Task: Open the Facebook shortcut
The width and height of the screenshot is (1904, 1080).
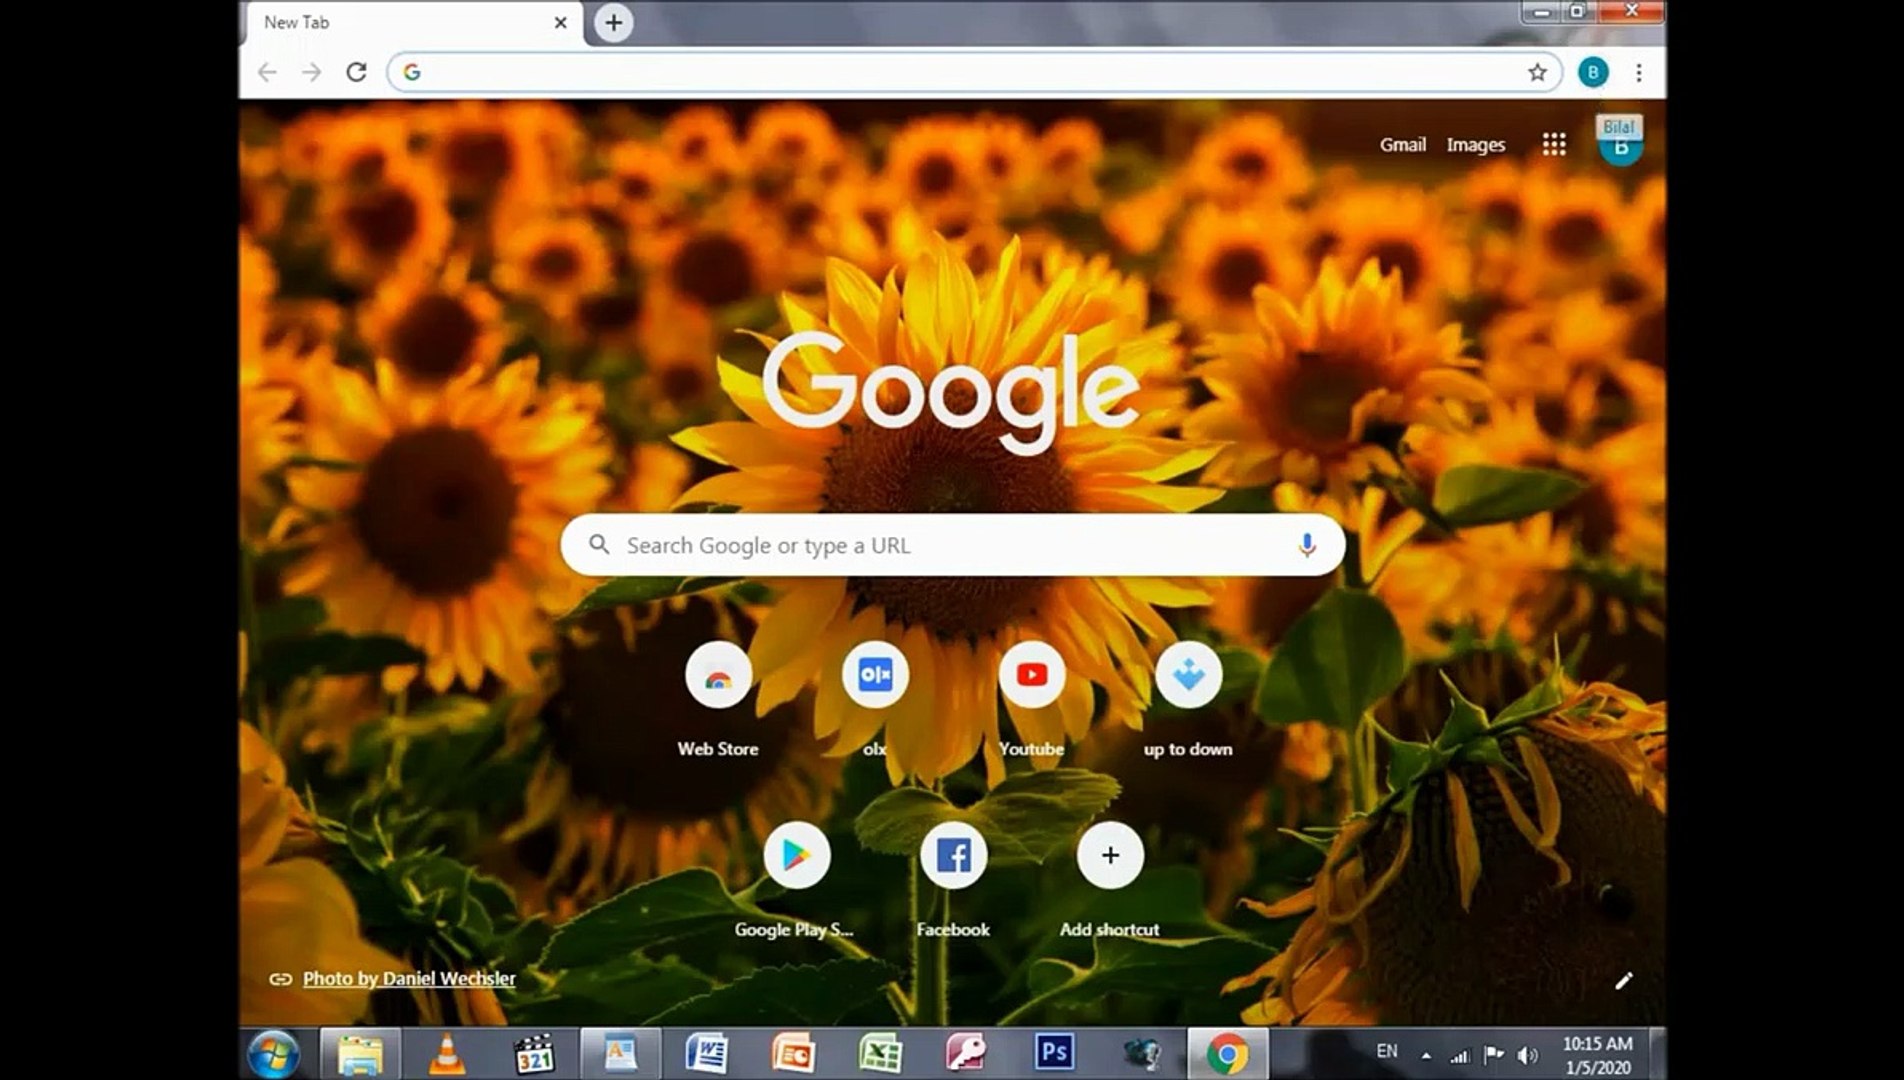Action: pyautogui.click(x=953, y=855)
